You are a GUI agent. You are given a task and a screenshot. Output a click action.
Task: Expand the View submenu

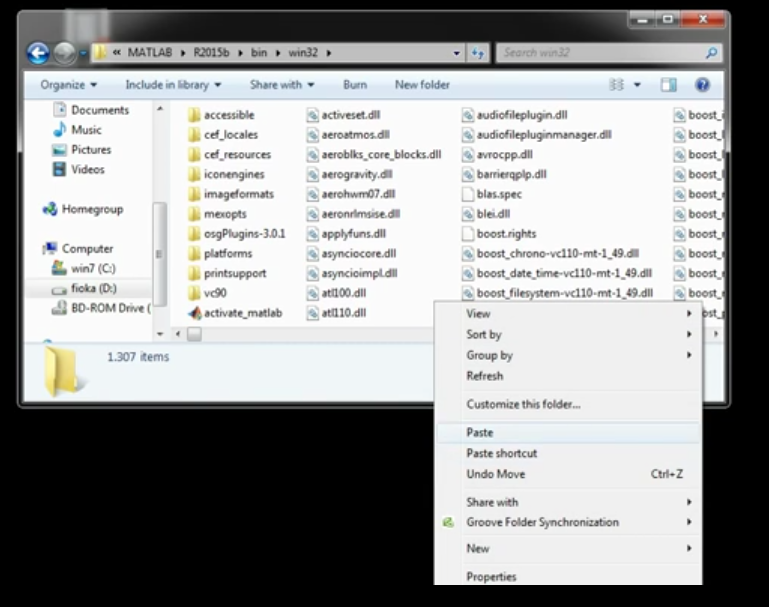click(x=568, y=314)
